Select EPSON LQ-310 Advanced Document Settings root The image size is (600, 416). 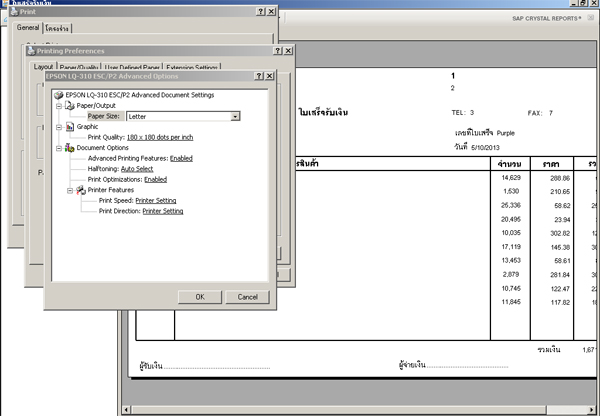point(140,95)
